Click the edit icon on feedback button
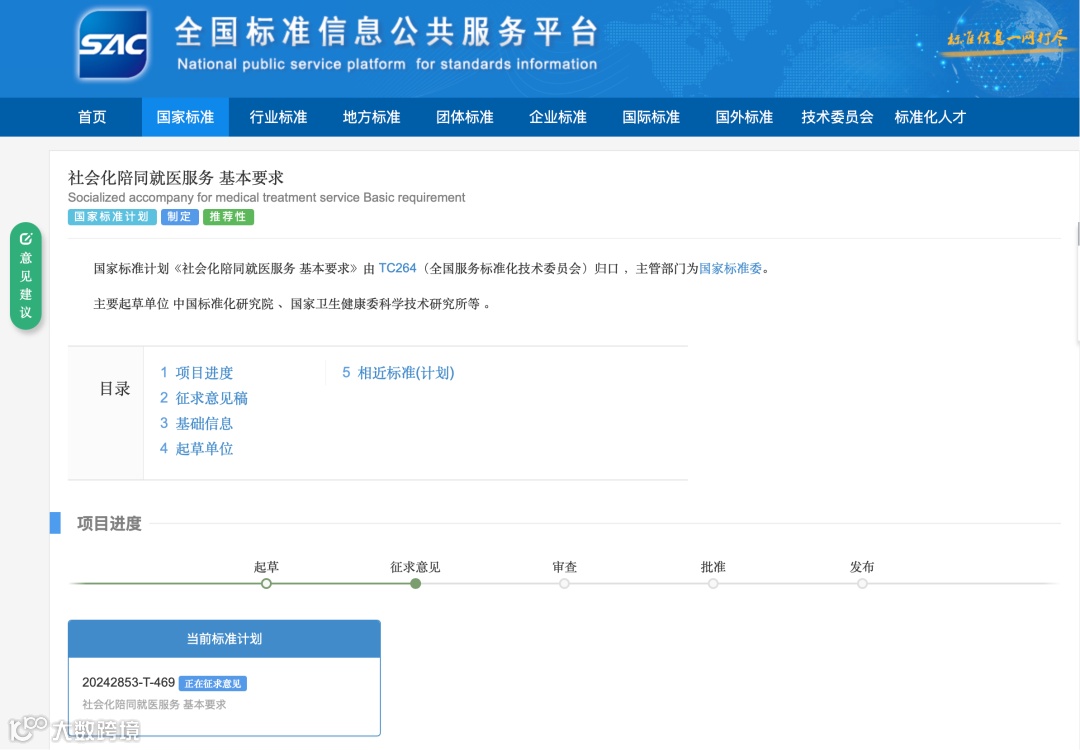 point(26,239)
